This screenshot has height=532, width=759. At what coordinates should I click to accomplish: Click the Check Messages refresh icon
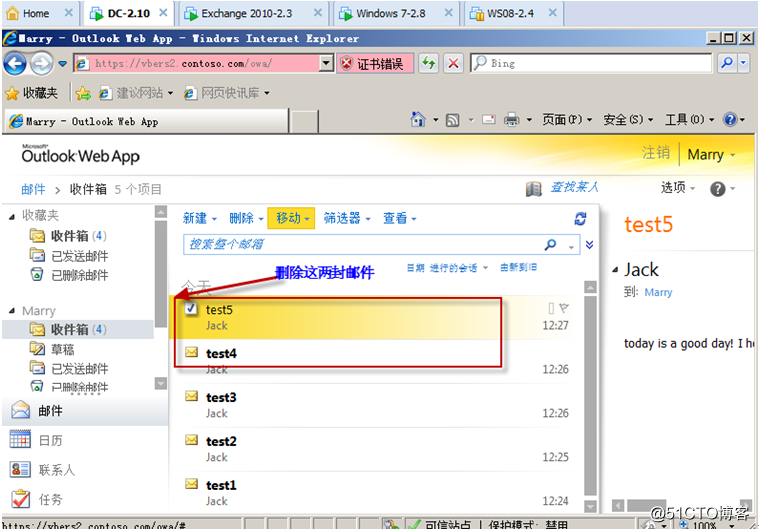click(580, 219)
